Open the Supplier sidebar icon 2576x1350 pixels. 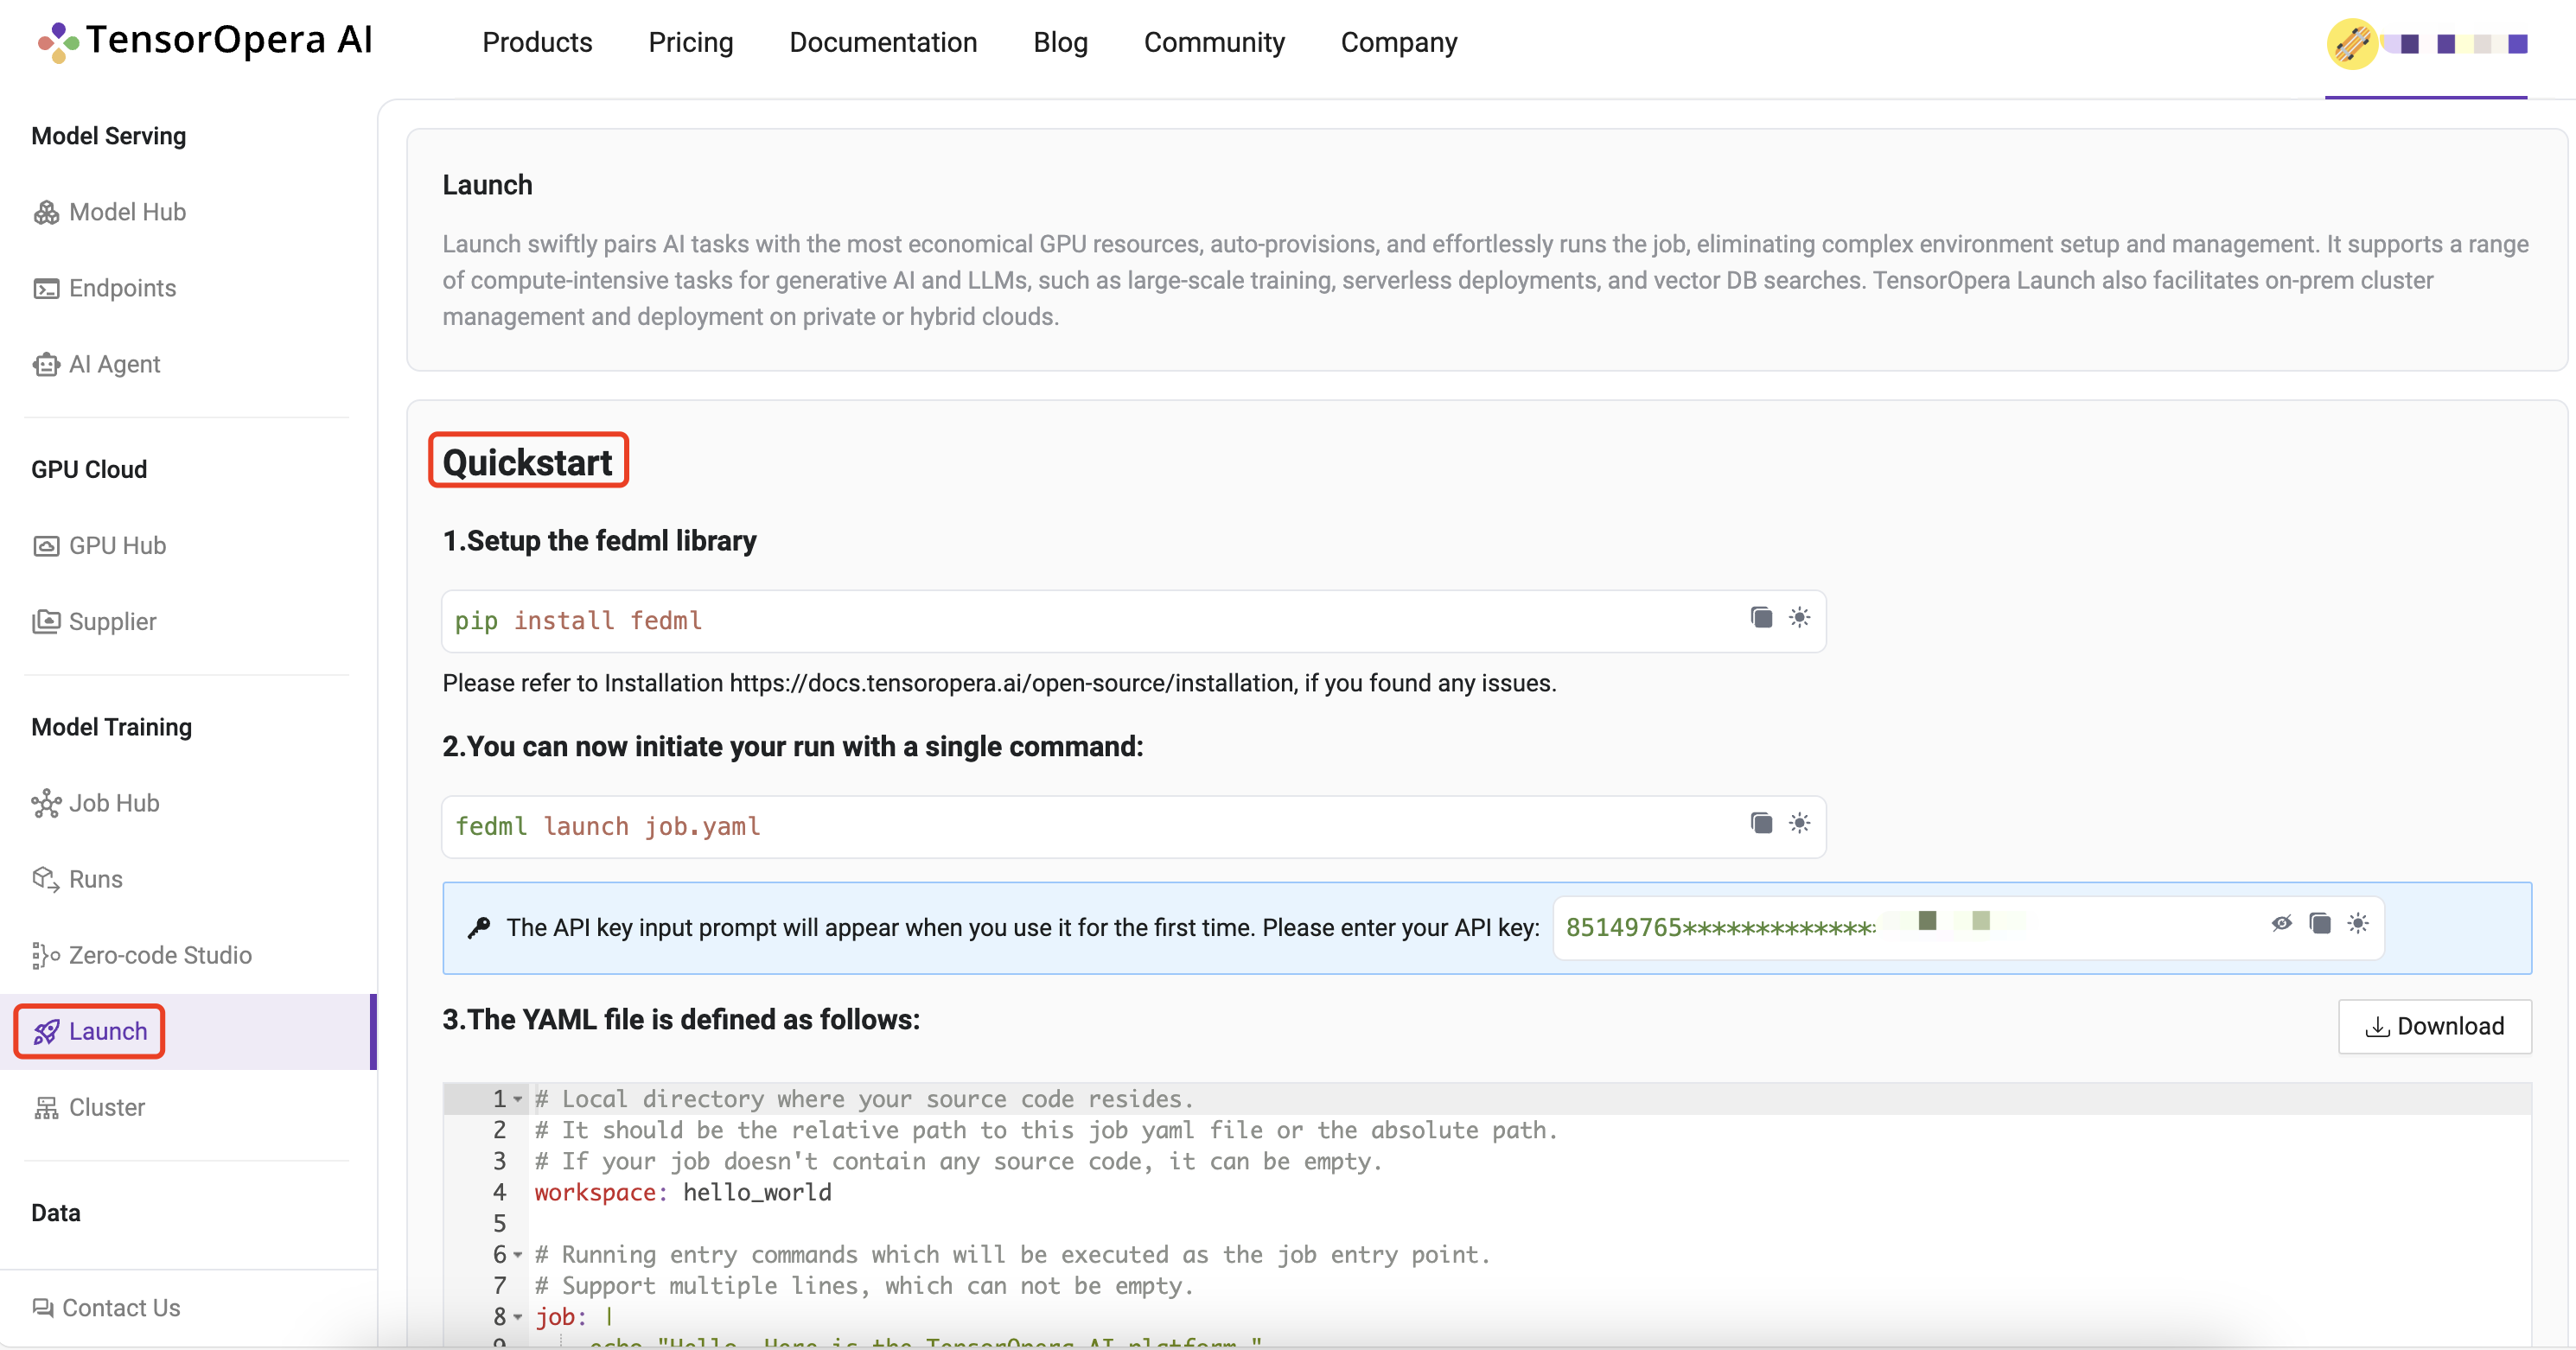[x=46, y=622]
